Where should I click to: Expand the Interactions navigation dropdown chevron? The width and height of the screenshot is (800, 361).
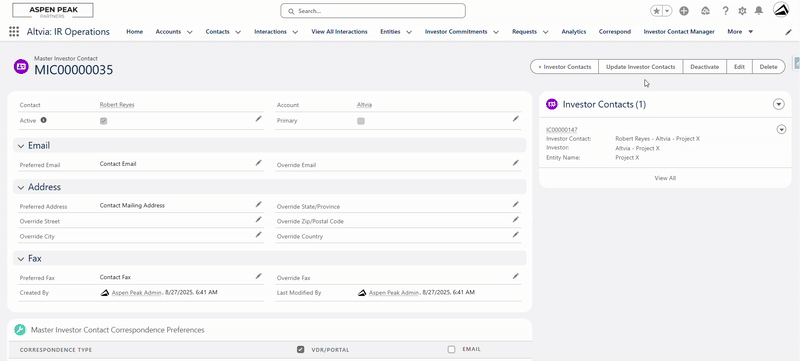[x=295, y=32]
